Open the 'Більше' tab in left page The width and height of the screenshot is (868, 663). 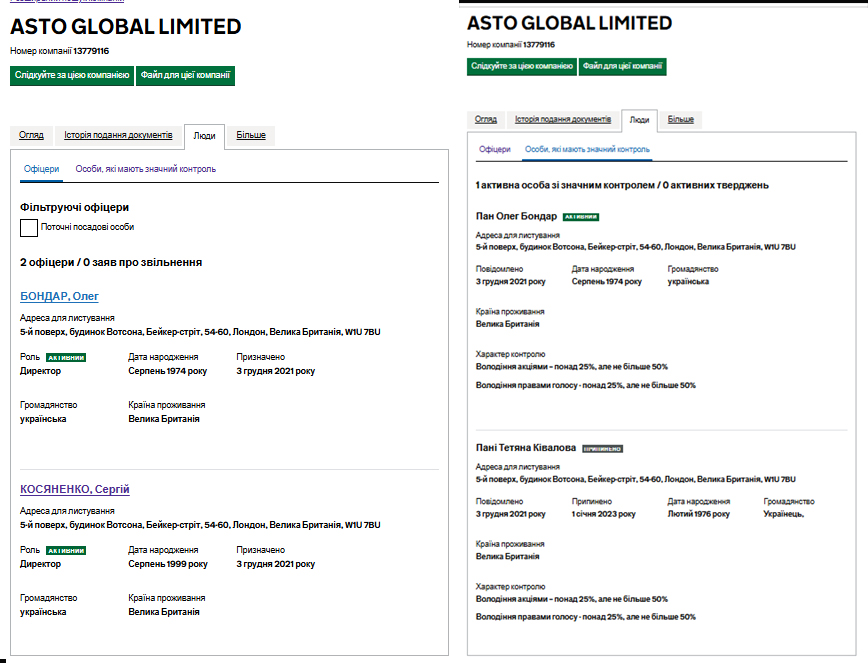[x=250, y=135]
